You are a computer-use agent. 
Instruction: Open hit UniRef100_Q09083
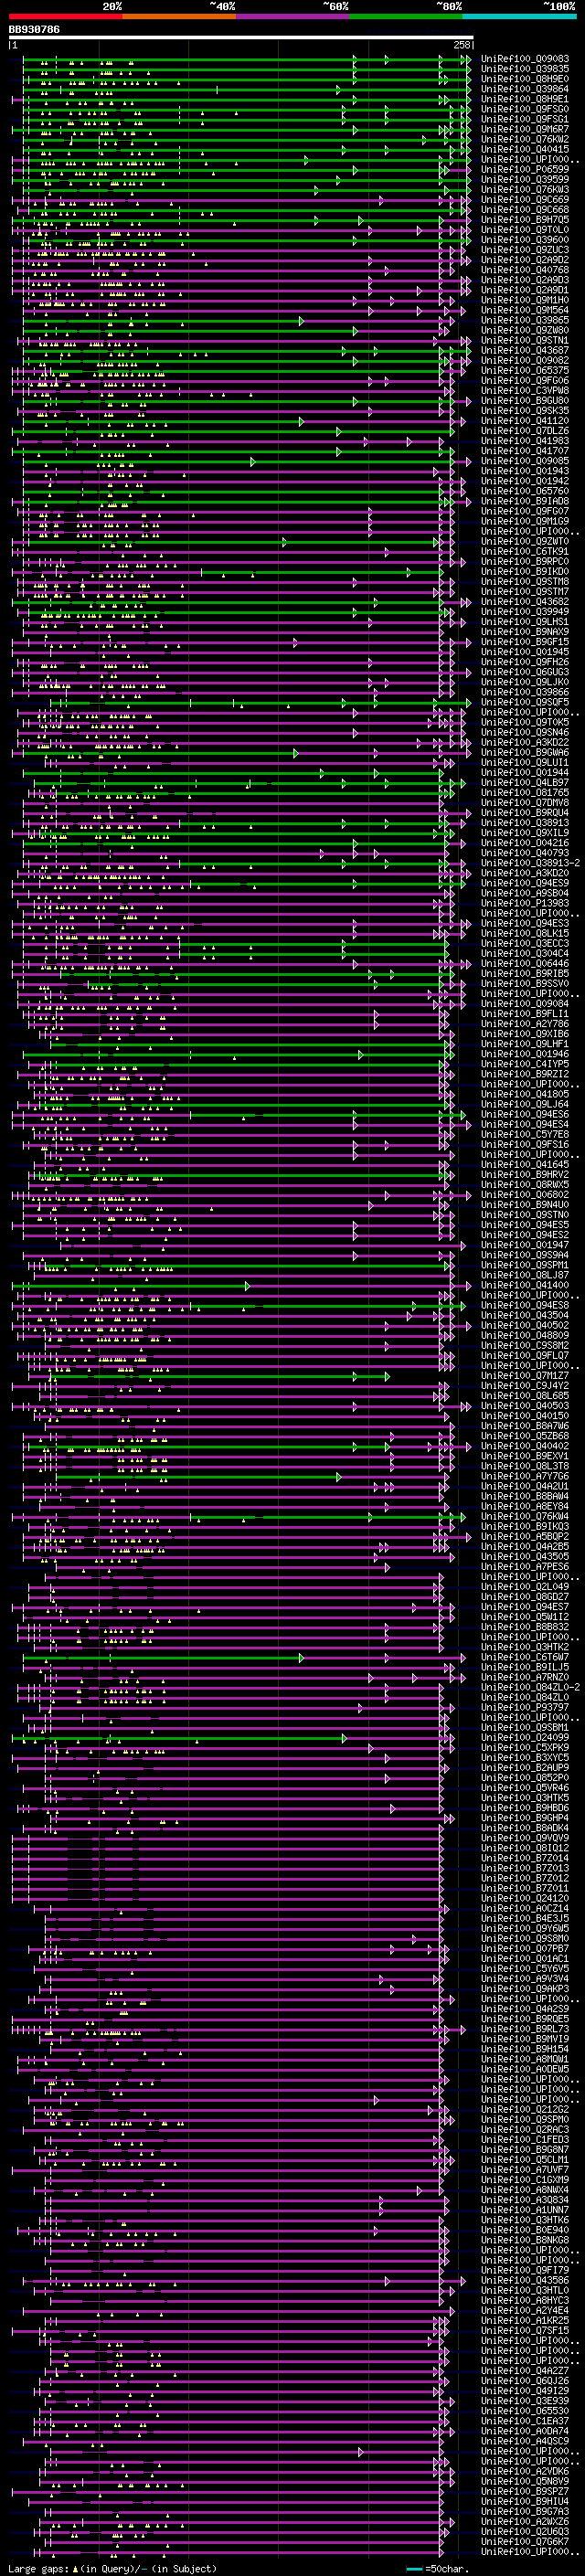[x=525, y=59]
